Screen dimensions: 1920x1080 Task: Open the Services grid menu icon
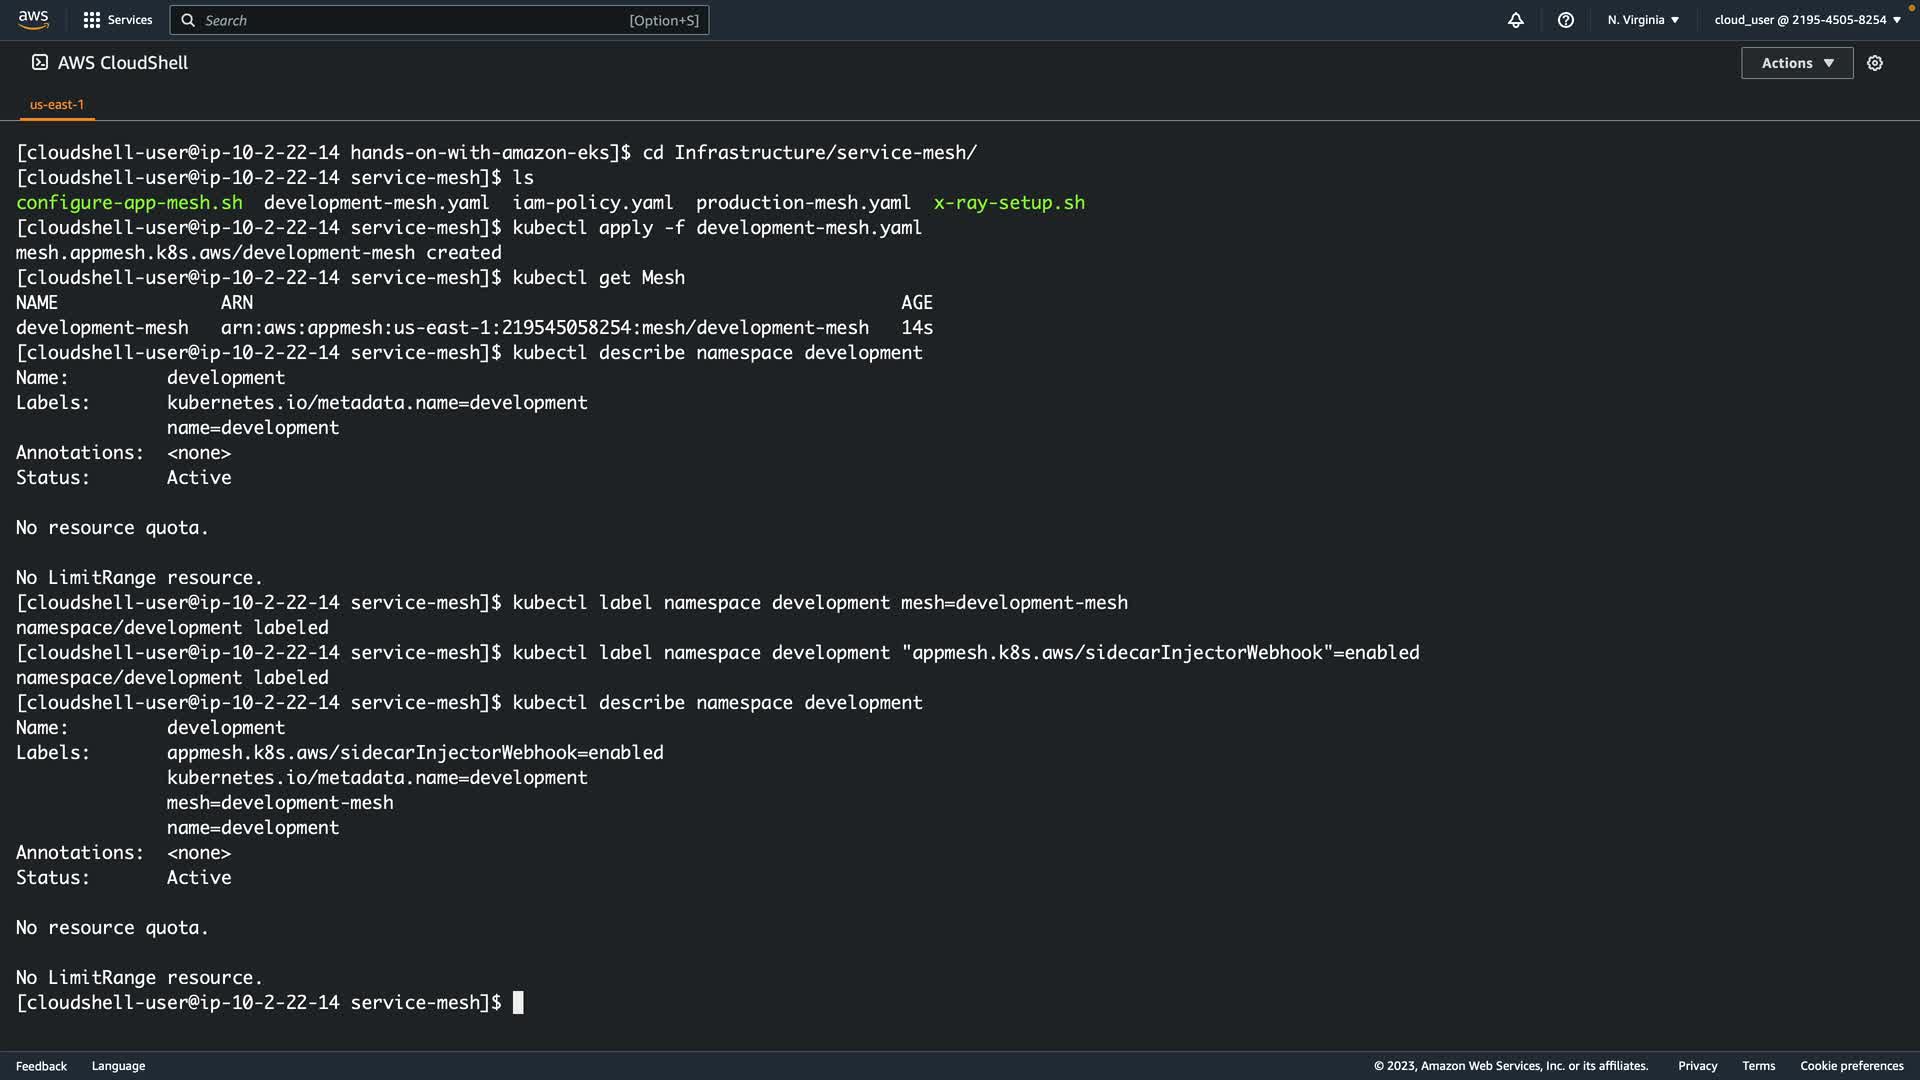(x=91, y=20)
